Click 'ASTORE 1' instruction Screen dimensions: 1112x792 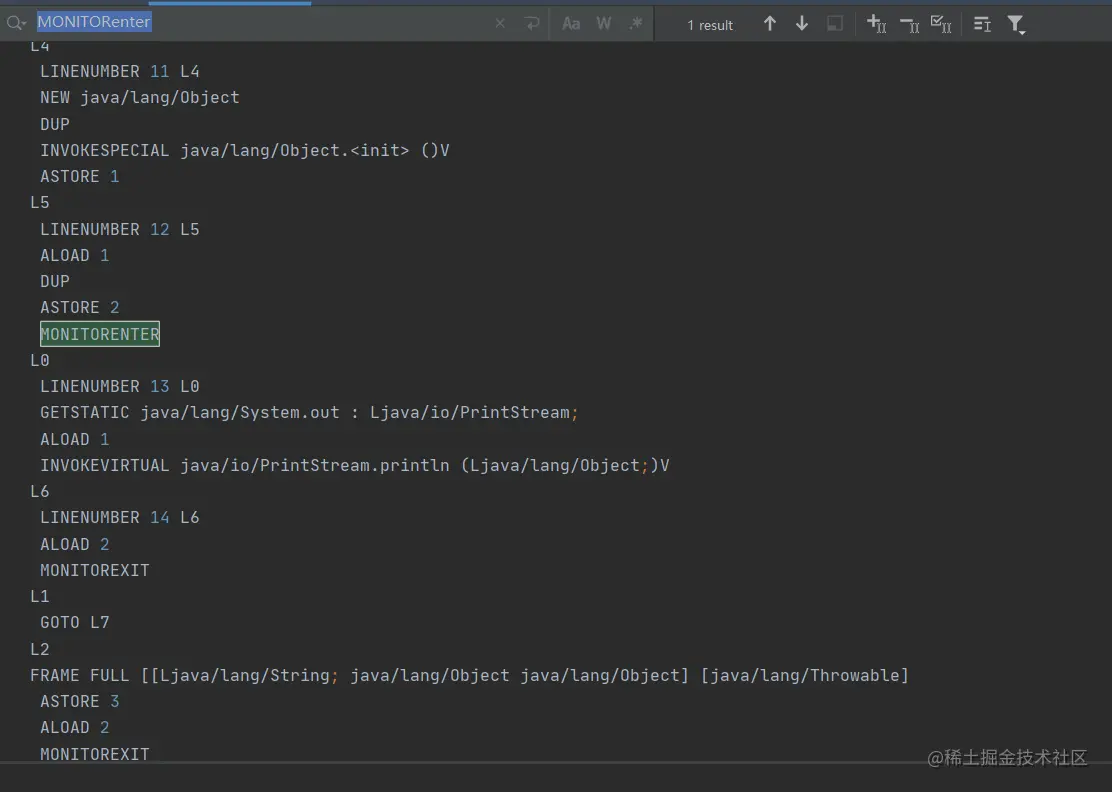click(79, 176)
